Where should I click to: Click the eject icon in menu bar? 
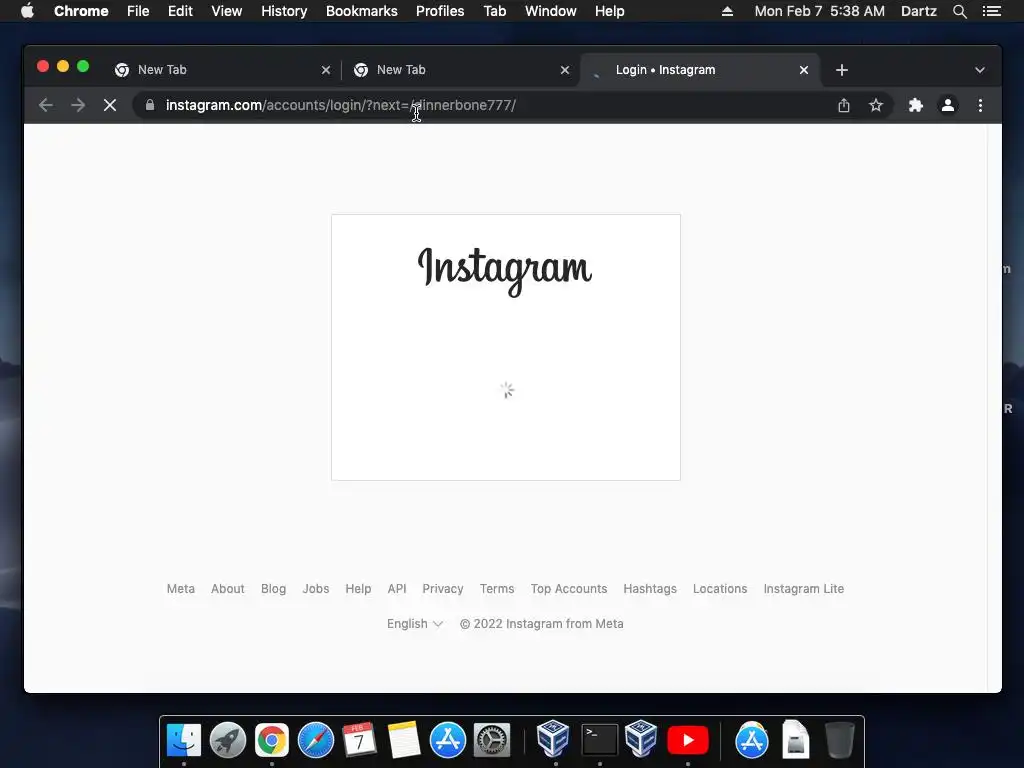728,11
